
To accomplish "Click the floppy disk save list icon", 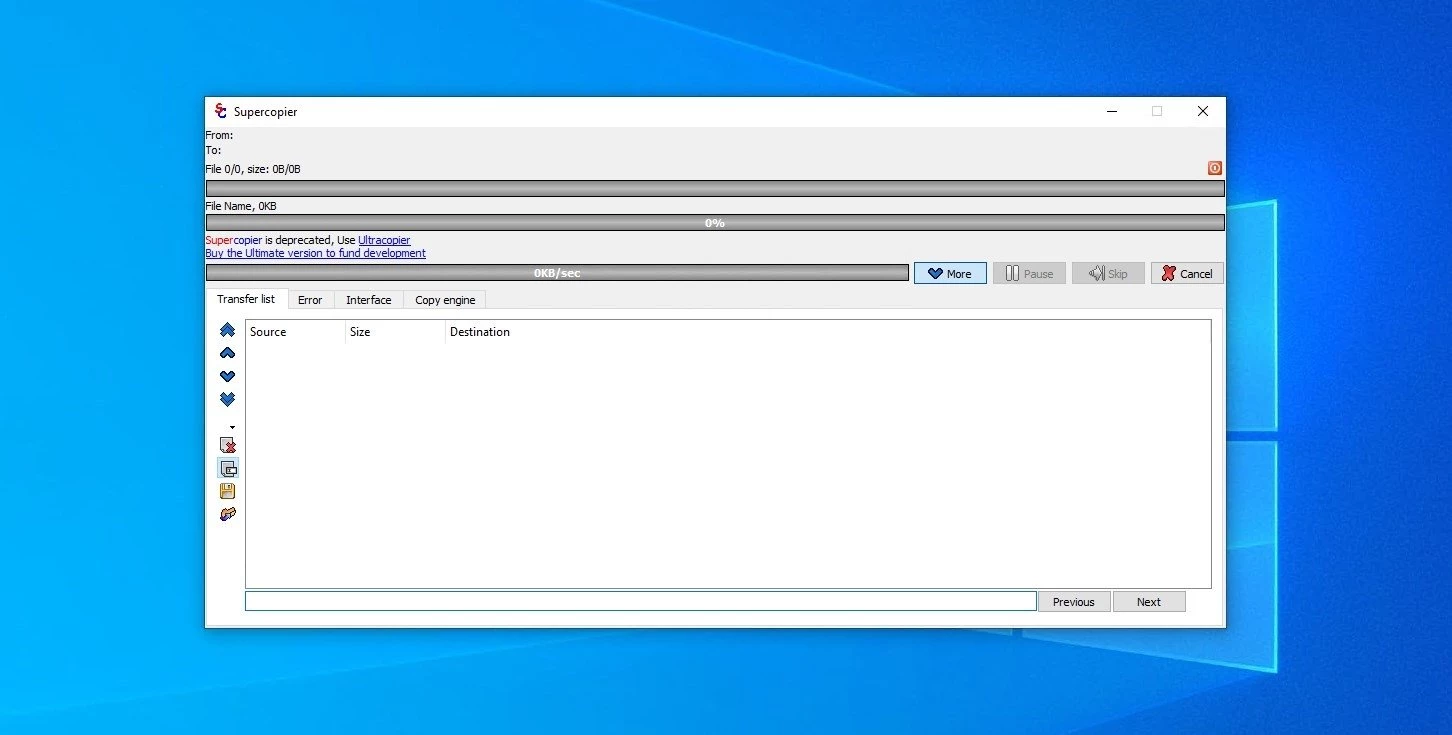I will (x=227, y=491).
